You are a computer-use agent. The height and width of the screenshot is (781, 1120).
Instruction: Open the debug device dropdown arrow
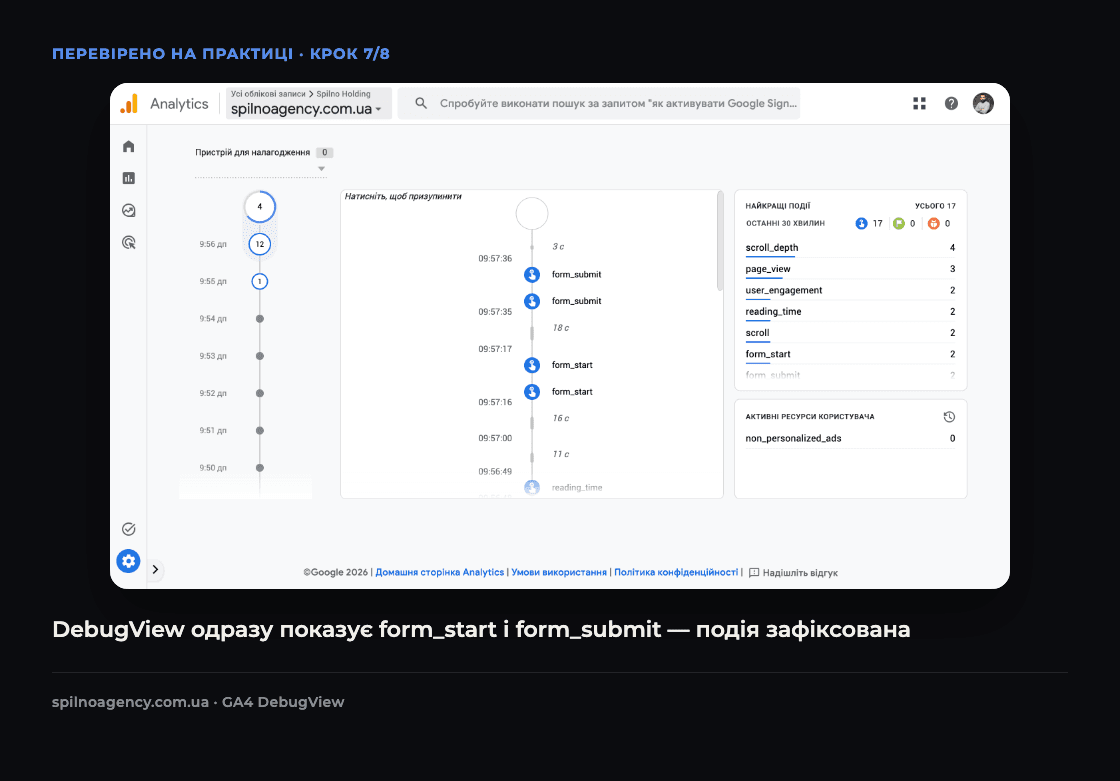(321, 169)
